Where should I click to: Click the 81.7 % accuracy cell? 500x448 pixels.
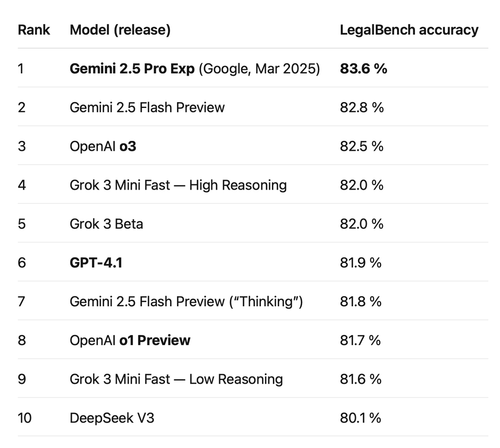[x=360, y=340]
